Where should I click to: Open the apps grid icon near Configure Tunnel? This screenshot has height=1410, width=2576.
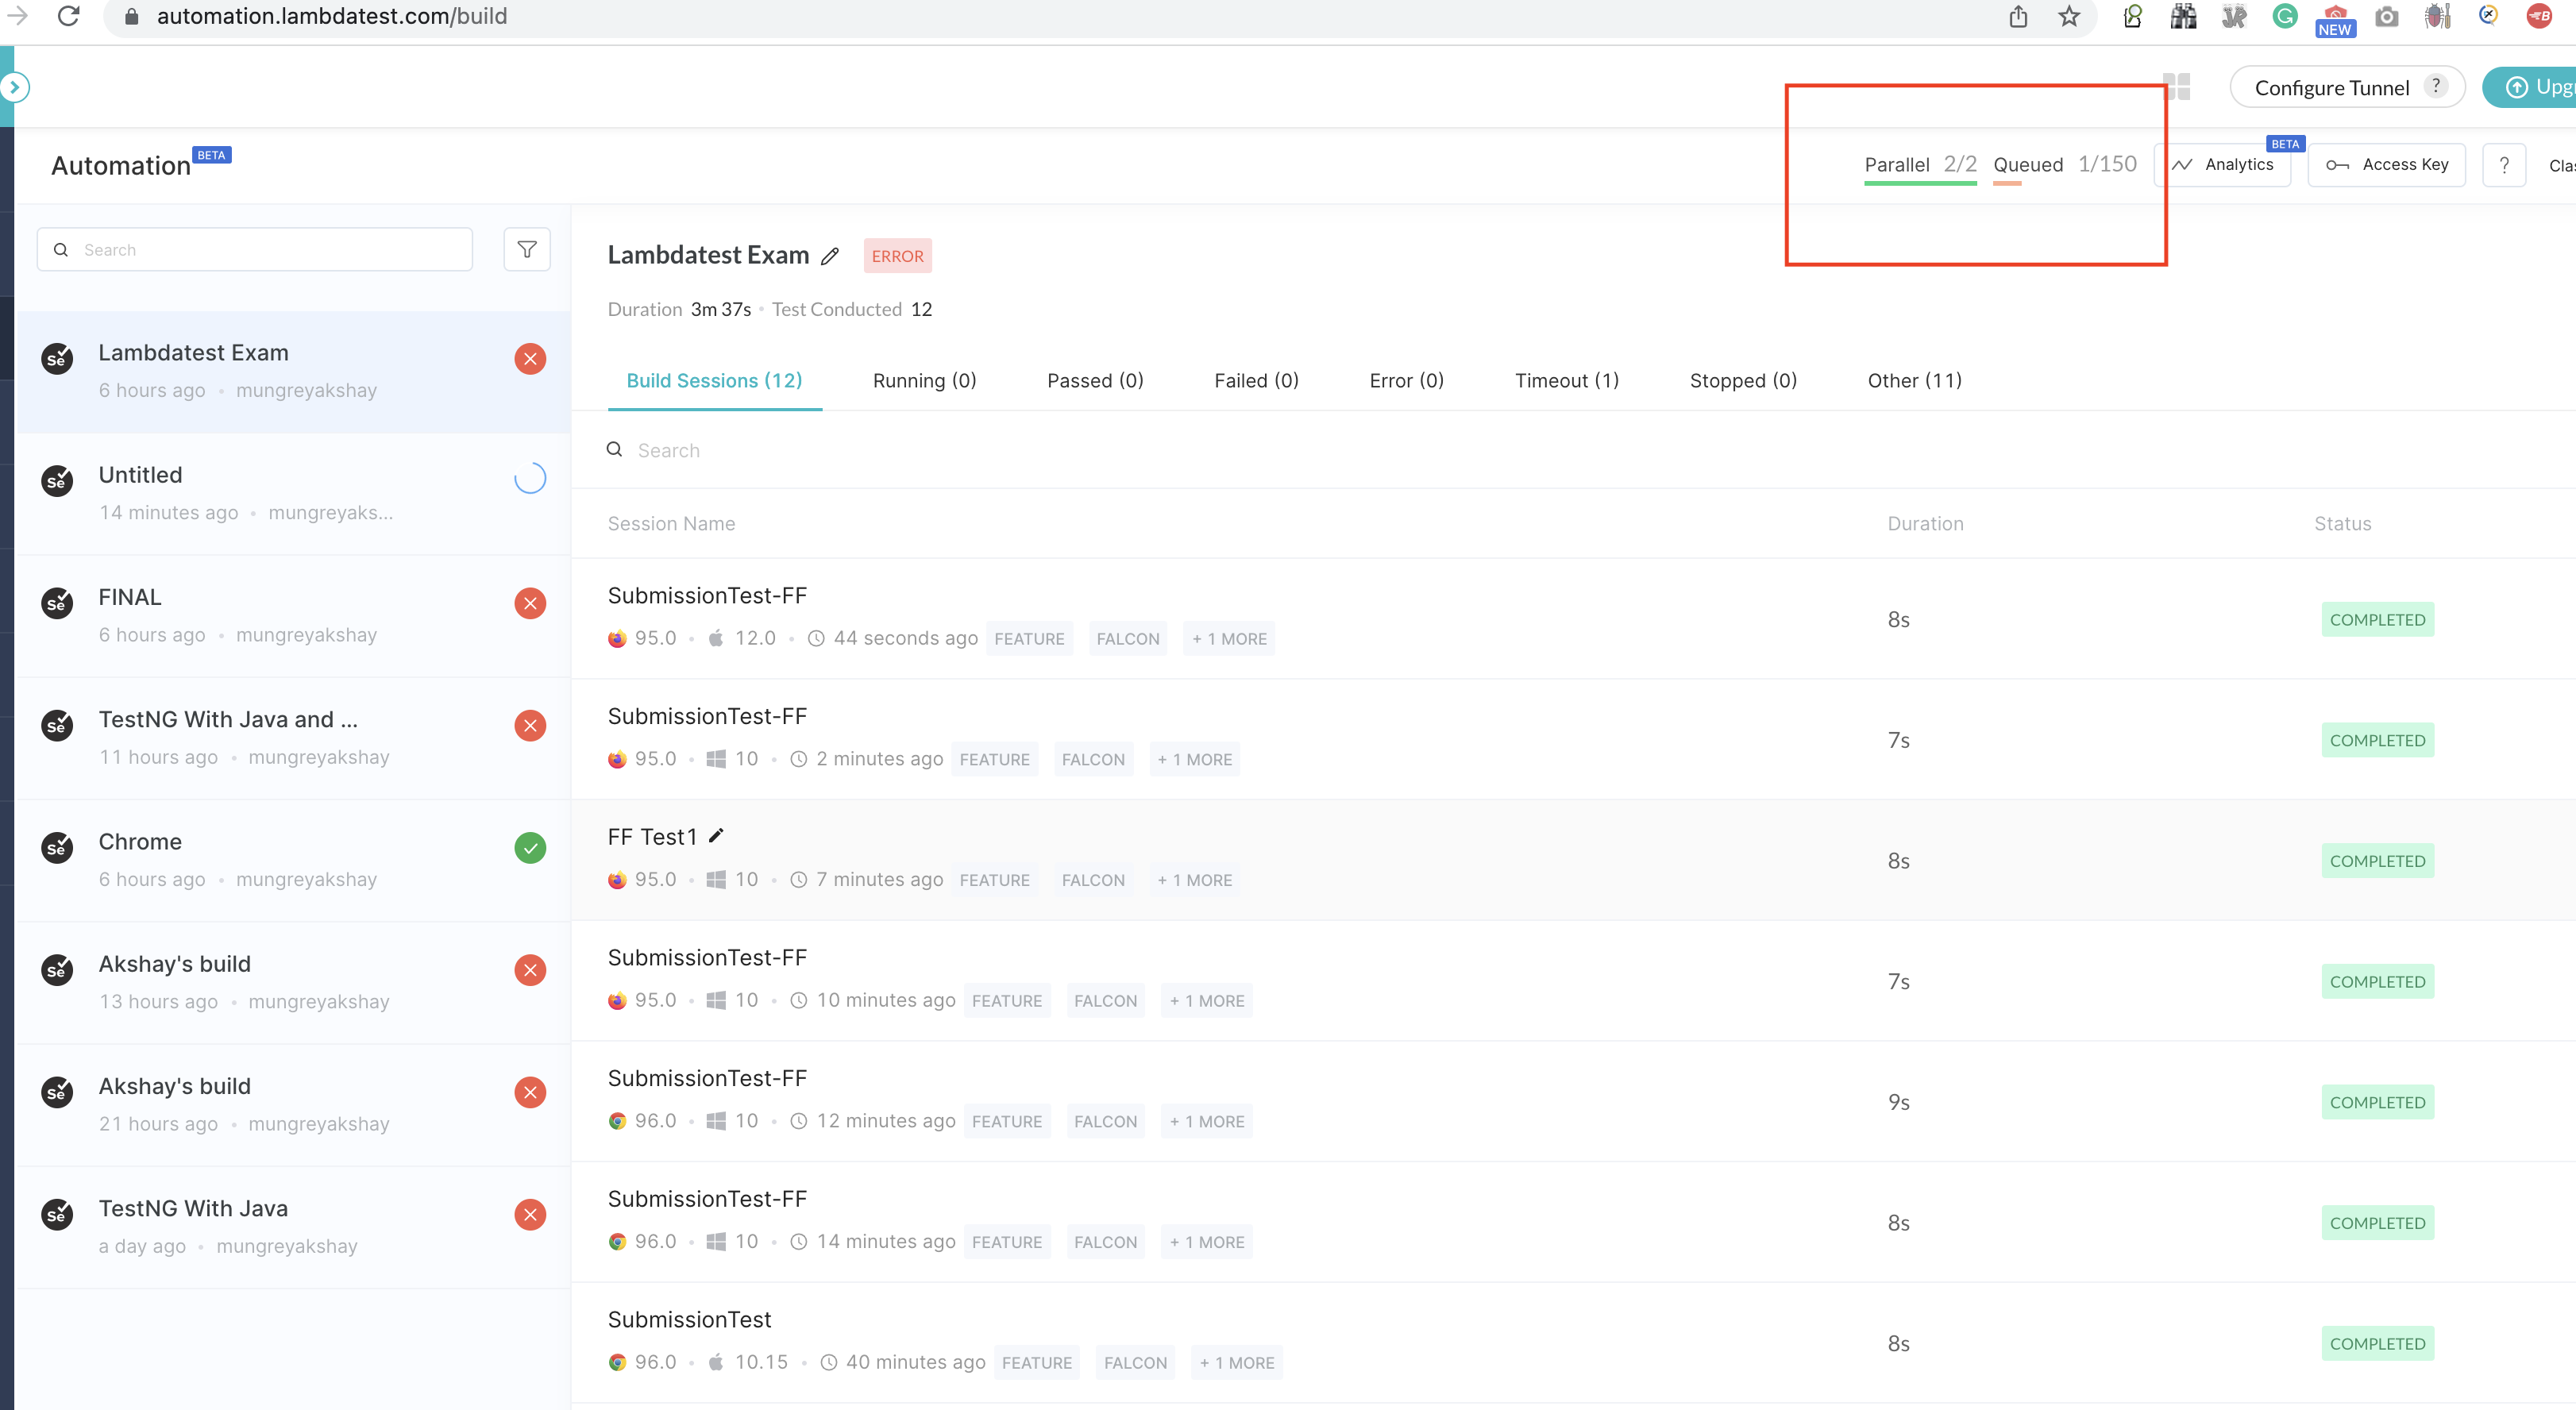click(x=2179, y=86)
